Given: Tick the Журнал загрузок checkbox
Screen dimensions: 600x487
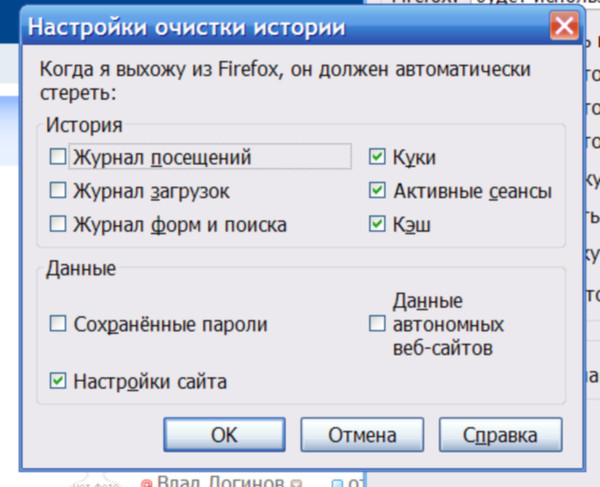Looking at the screenshot, I should point(58,190).
